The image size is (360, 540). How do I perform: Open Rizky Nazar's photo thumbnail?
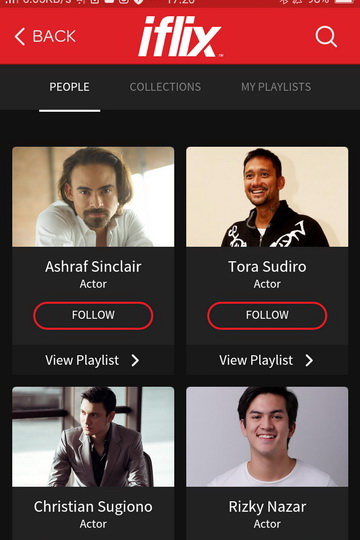tap(267, 437)
